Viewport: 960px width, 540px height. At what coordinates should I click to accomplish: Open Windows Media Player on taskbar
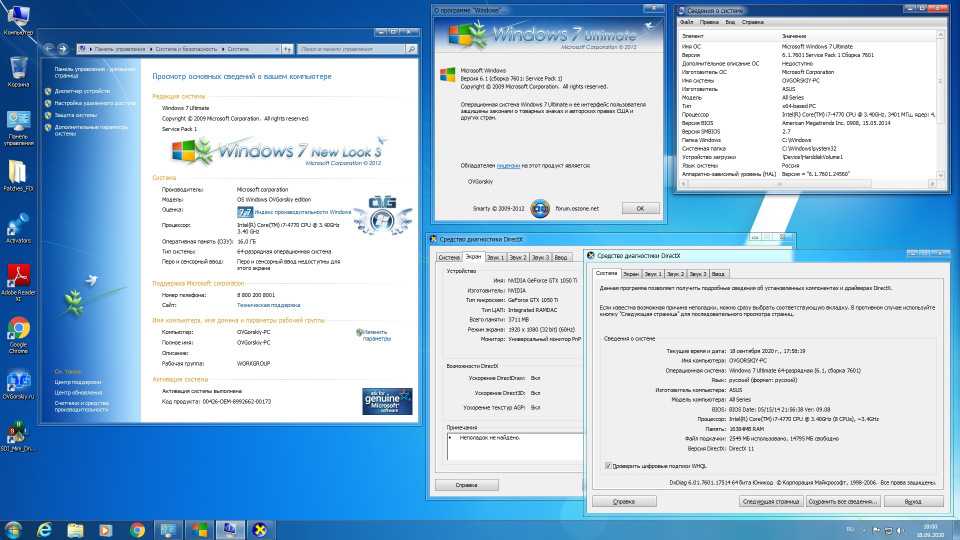point(106,530)
